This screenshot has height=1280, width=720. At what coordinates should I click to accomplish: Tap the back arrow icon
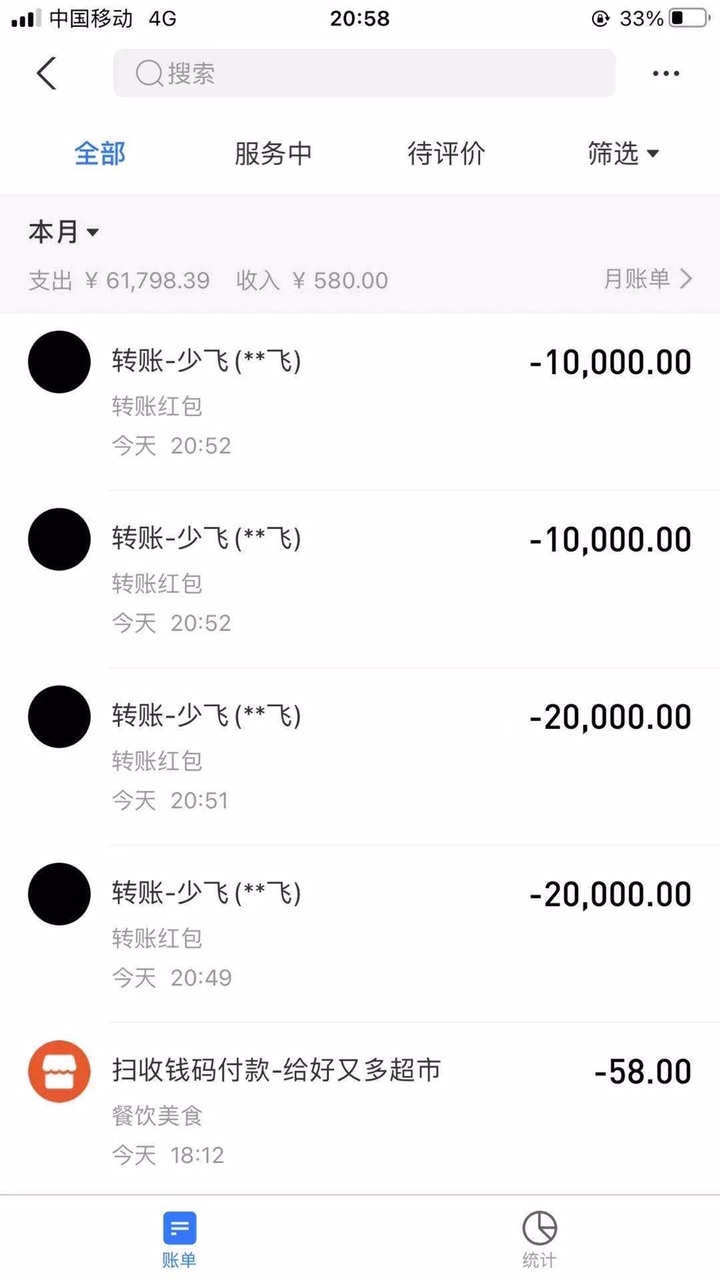point(46,74)
